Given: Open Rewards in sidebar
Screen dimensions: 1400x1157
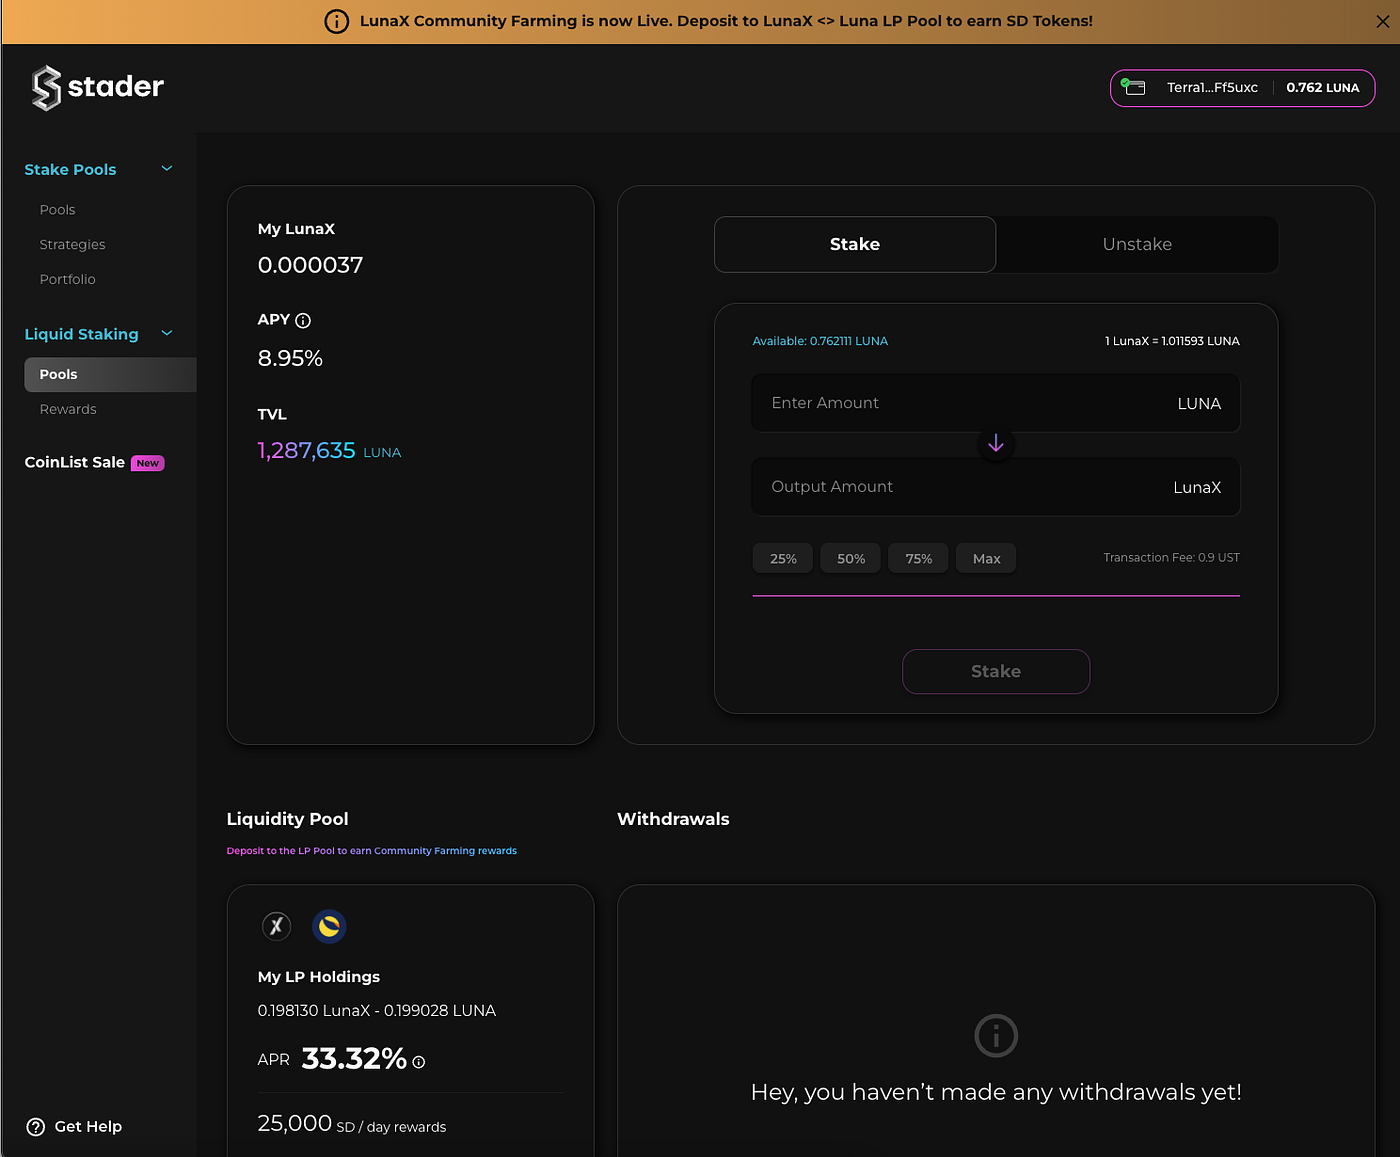Looking at the screenshot, I should [x=68, y=410].
